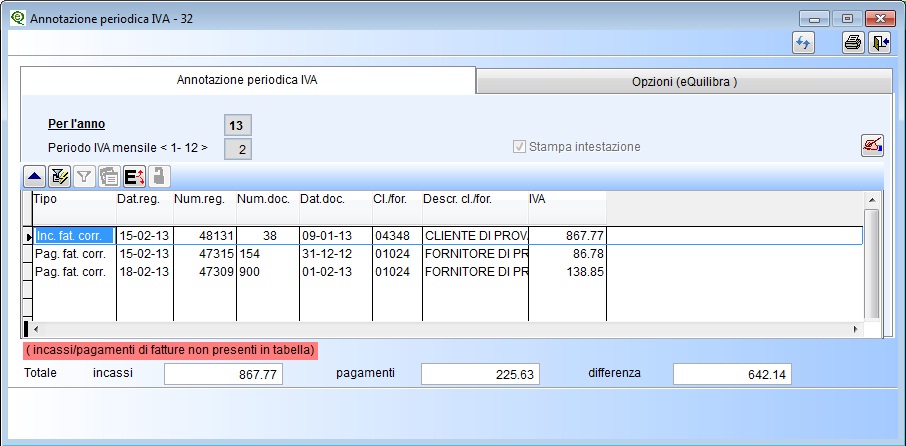Apply quick filter with lightning funnel icon
The height and width of the screenshot is (446, 906).
click(x=60, y=177)
